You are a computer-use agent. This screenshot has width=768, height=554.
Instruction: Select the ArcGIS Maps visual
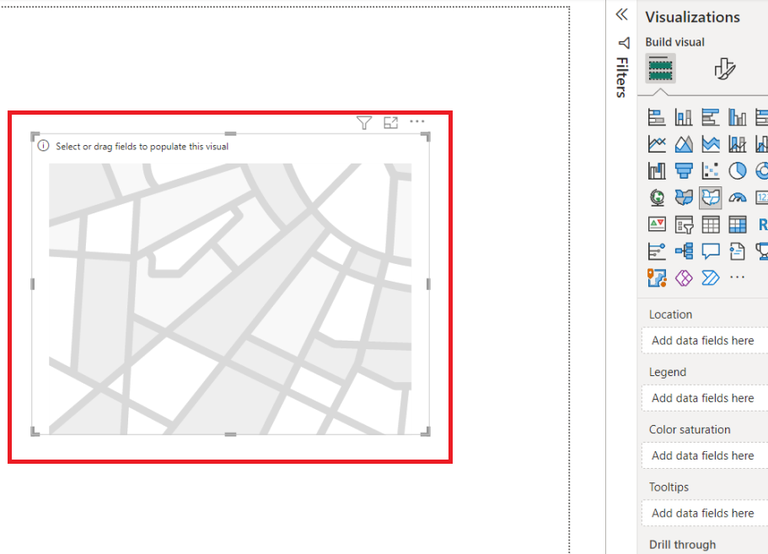657,278
